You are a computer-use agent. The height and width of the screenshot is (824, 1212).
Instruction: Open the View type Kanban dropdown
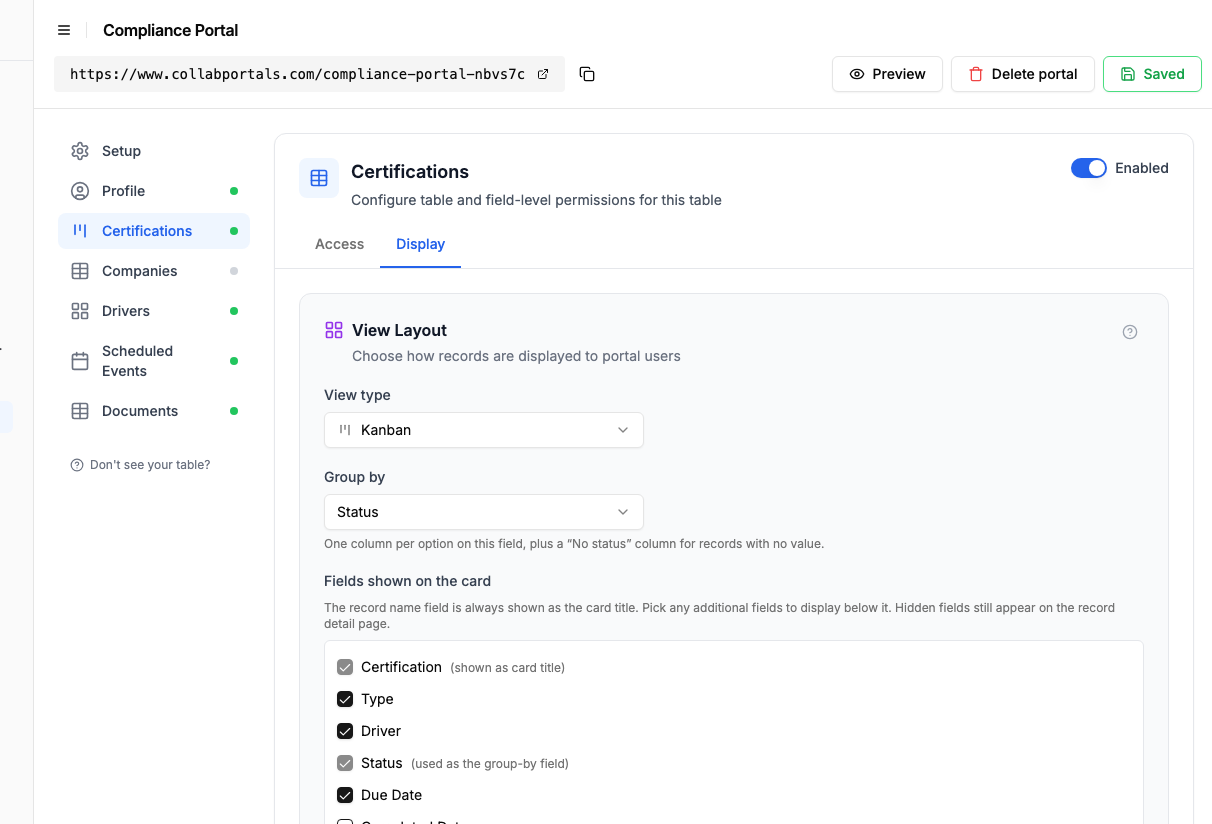coord(484,430)
